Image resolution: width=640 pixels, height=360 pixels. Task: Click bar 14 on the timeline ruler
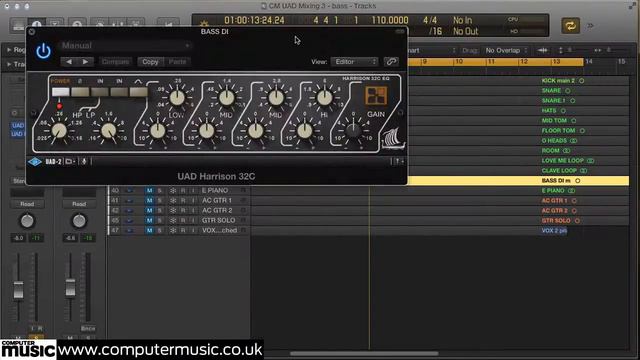[589, 61]
